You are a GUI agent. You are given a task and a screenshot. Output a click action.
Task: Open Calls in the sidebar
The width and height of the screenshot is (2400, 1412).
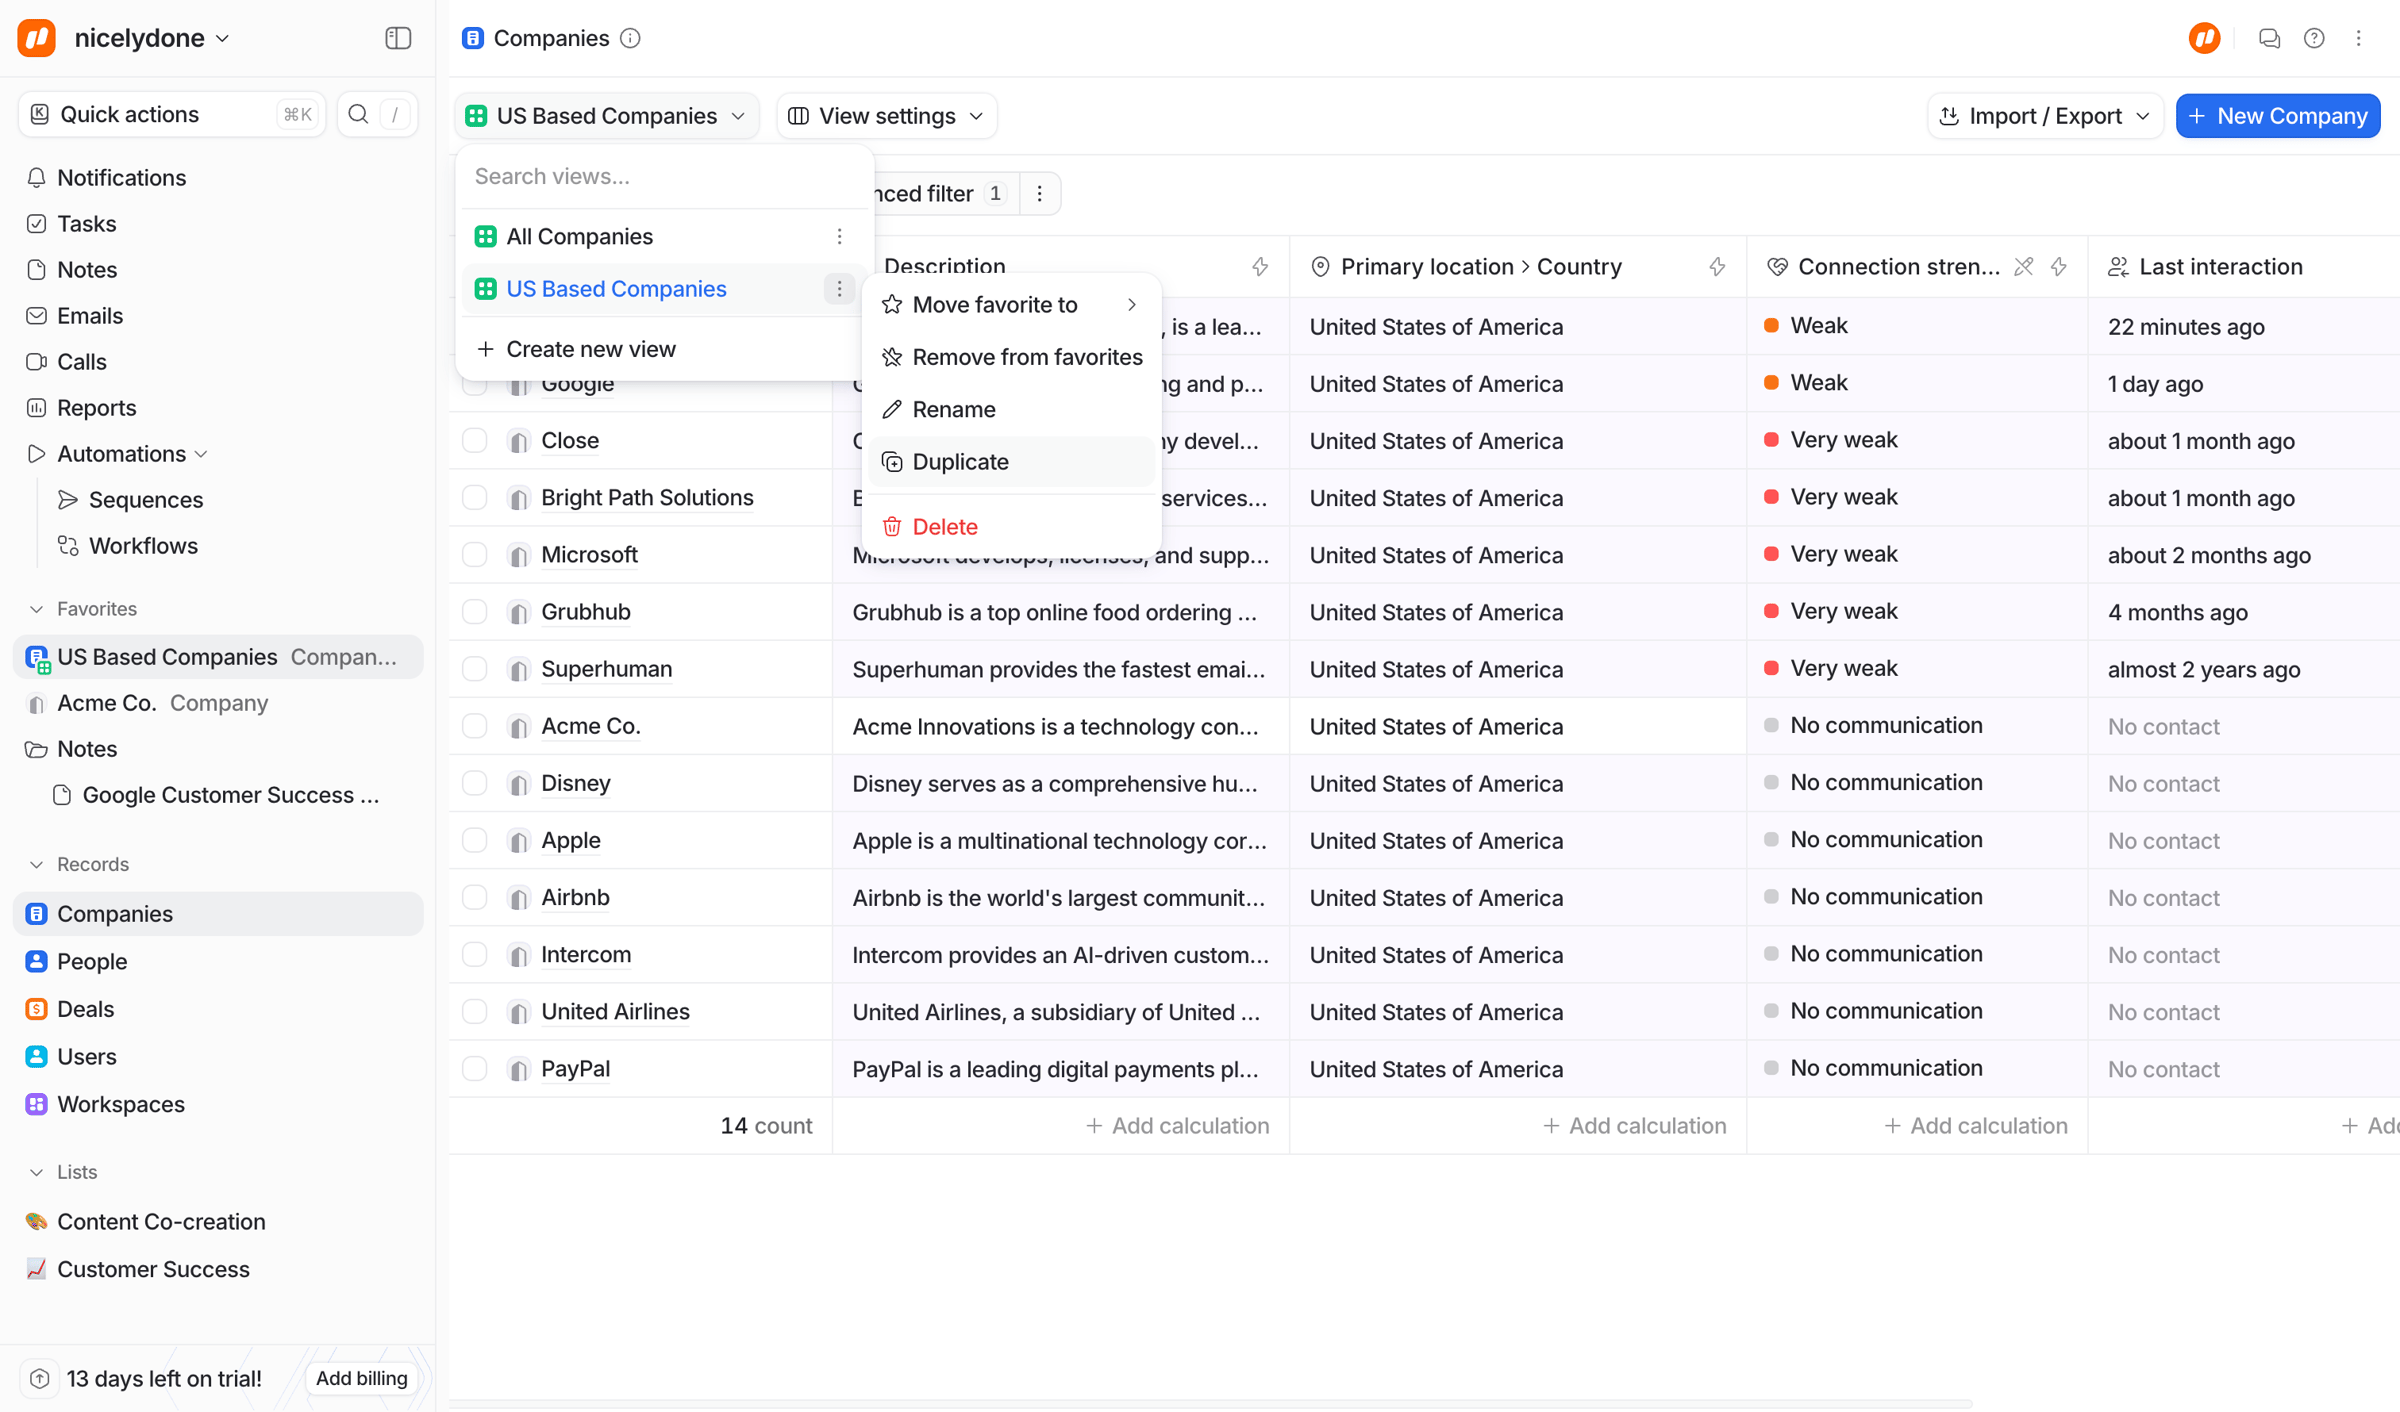click(x=82, y=362)
